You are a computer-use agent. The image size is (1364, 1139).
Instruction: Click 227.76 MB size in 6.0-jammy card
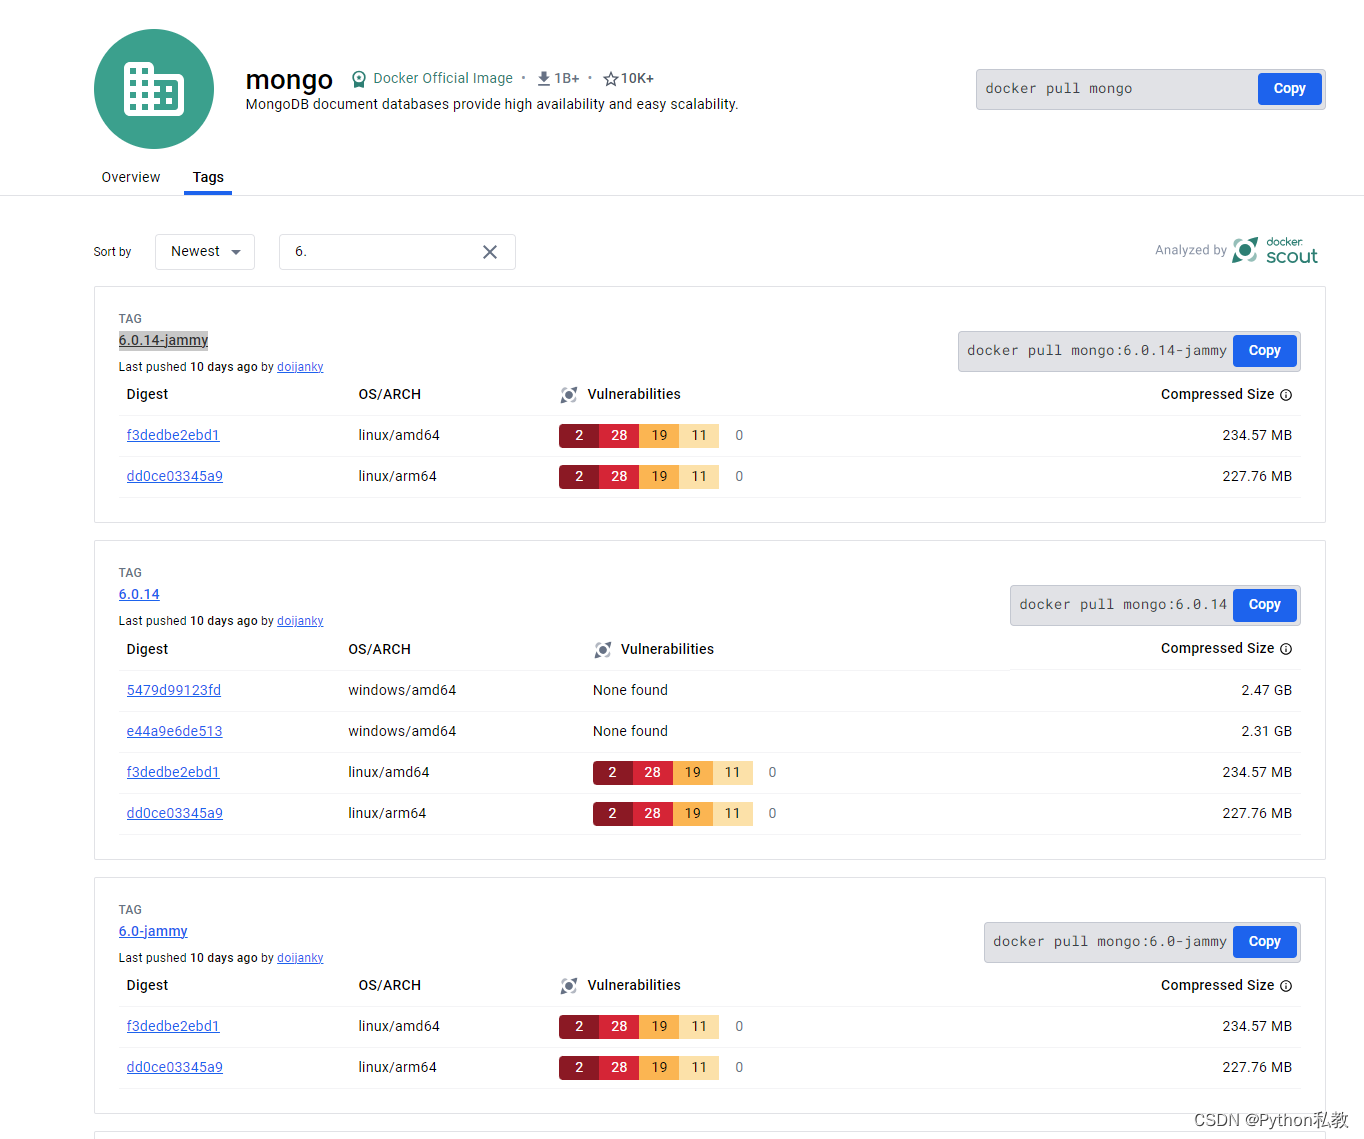(1257, 1067)
